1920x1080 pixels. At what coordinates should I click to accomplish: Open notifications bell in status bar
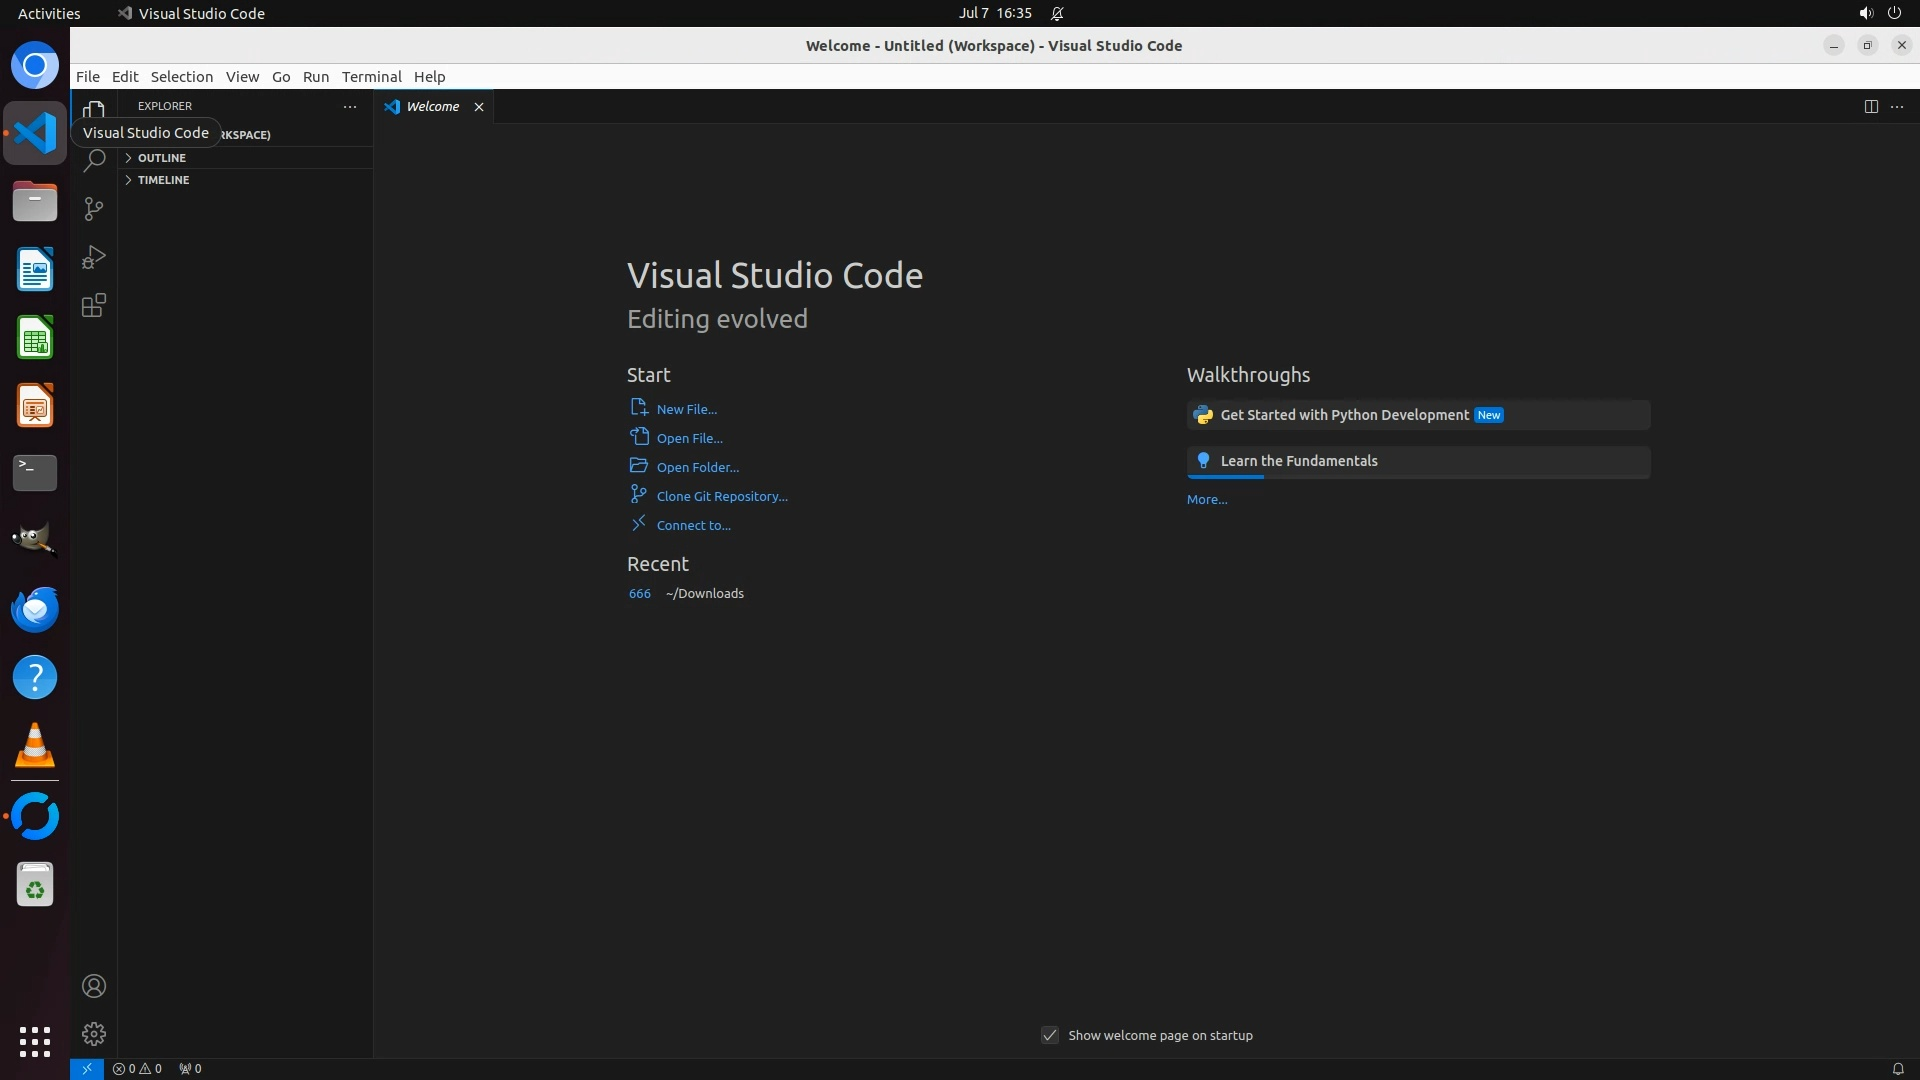point(1897,1068)
